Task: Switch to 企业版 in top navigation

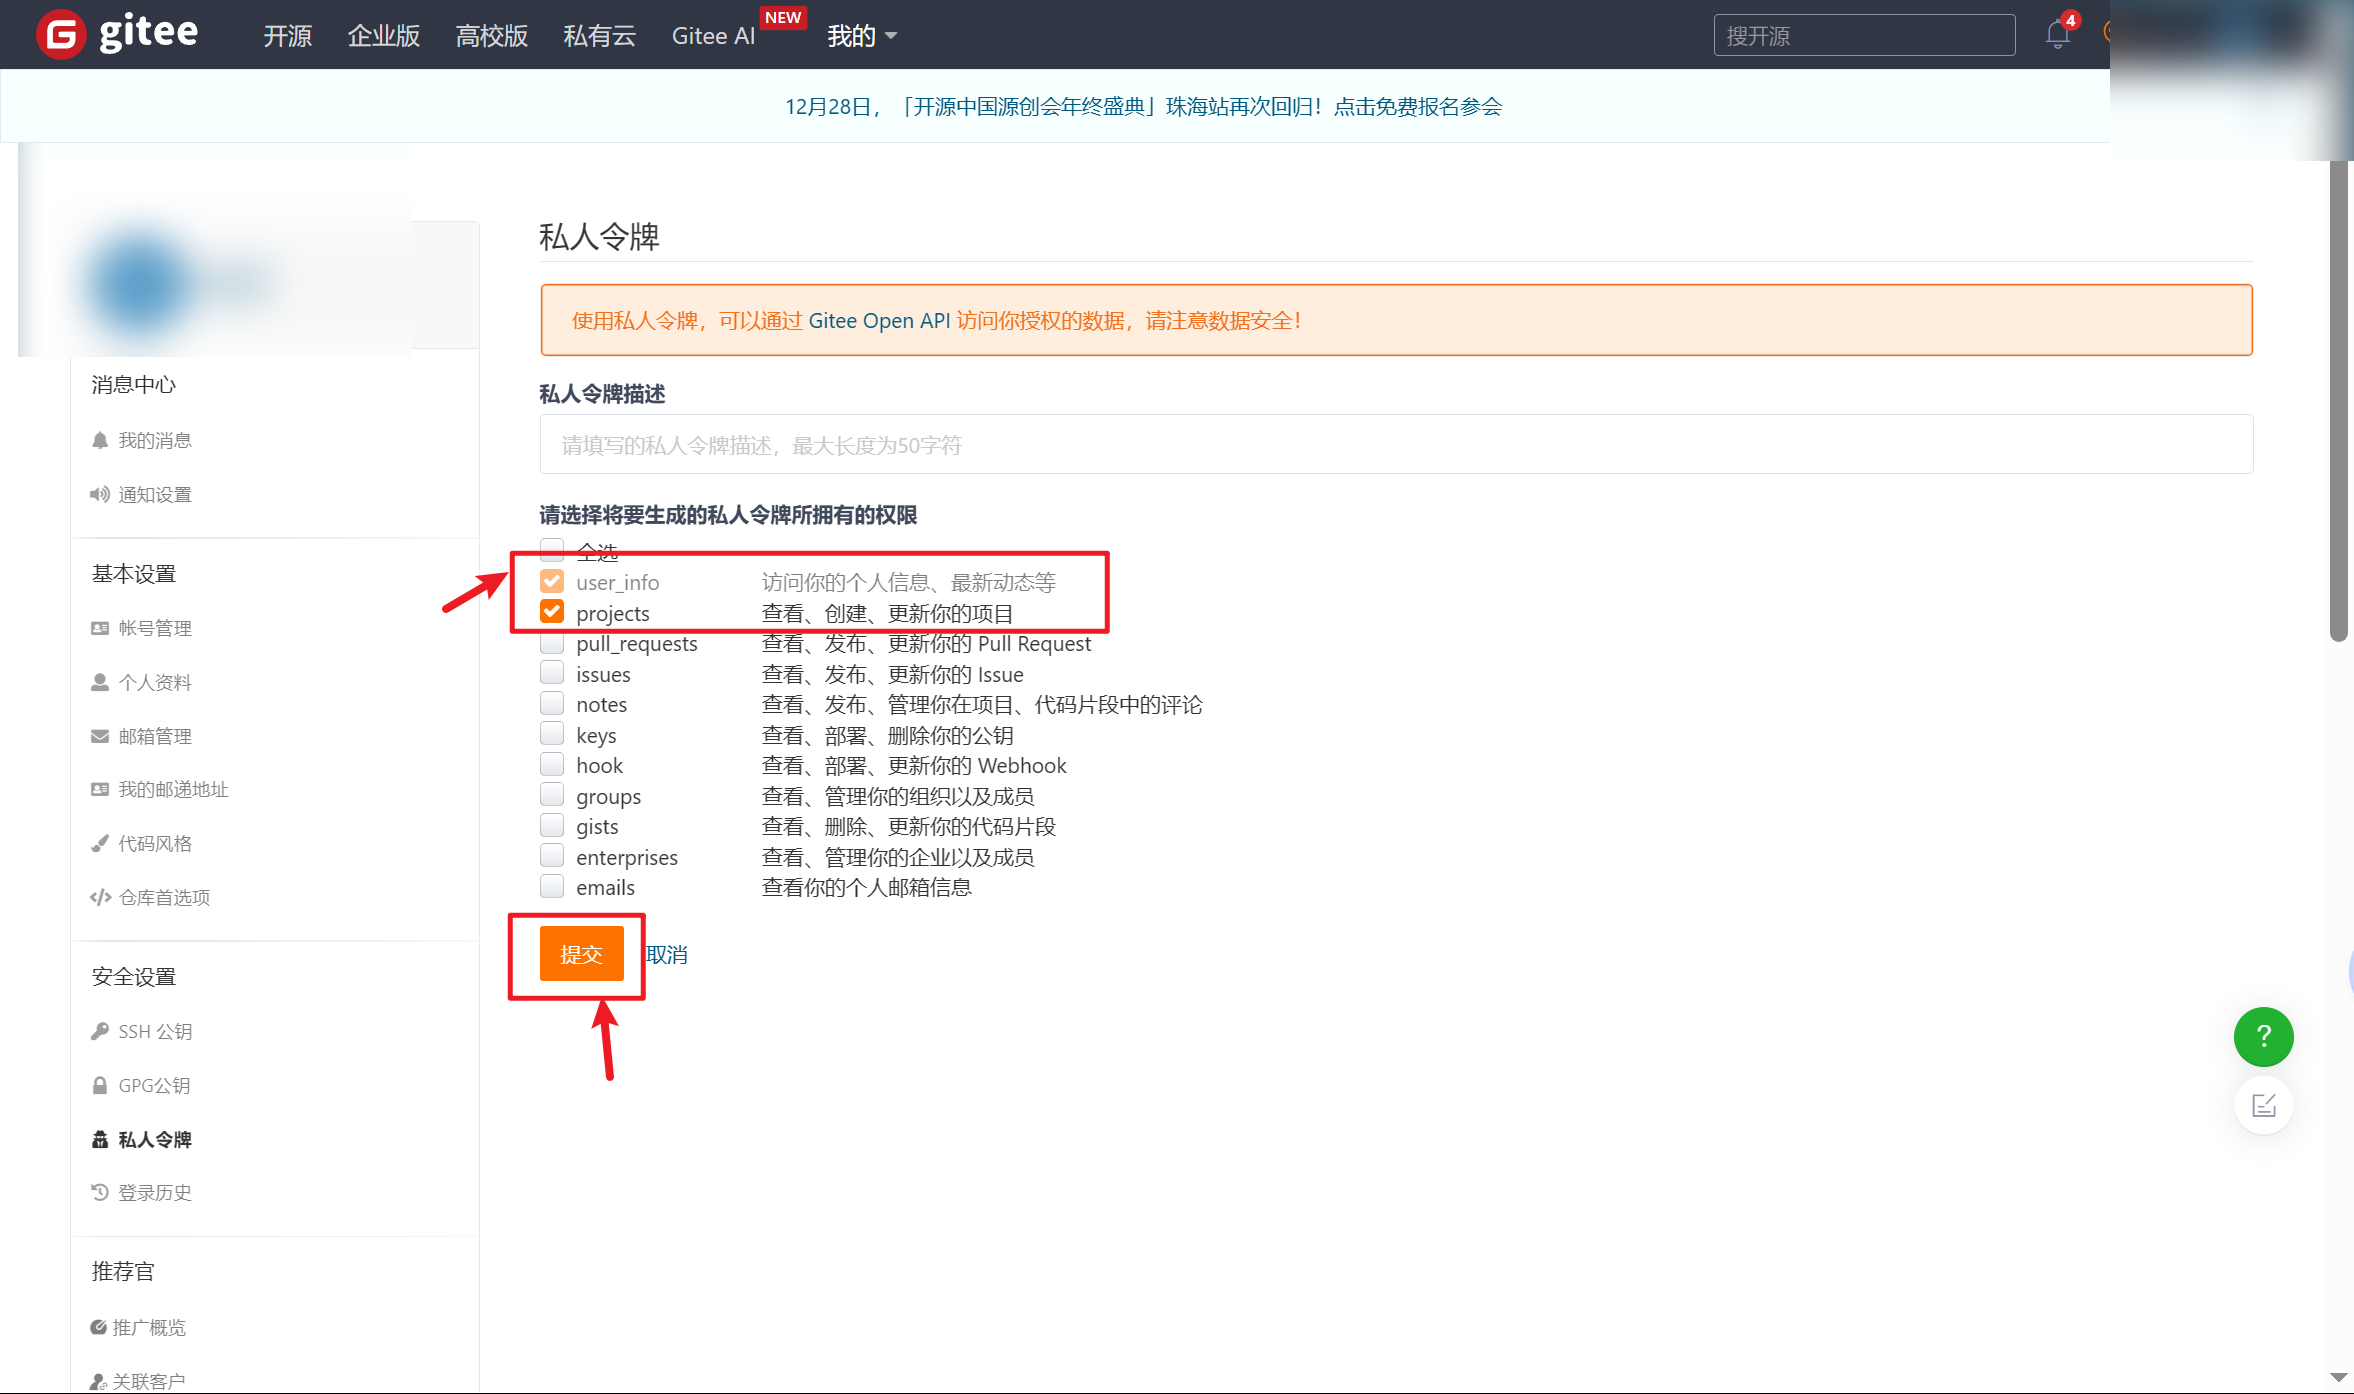Action: click(x=383, y=35)
